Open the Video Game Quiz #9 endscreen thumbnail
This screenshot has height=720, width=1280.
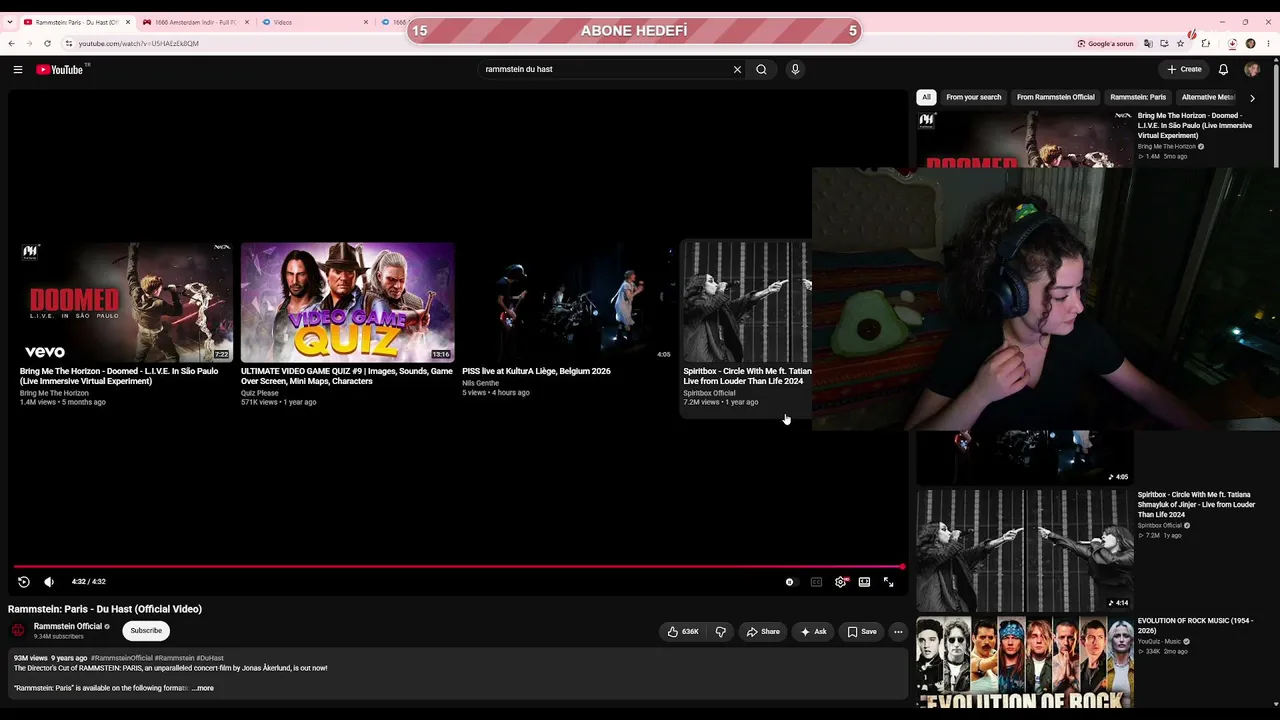point(348,302)
